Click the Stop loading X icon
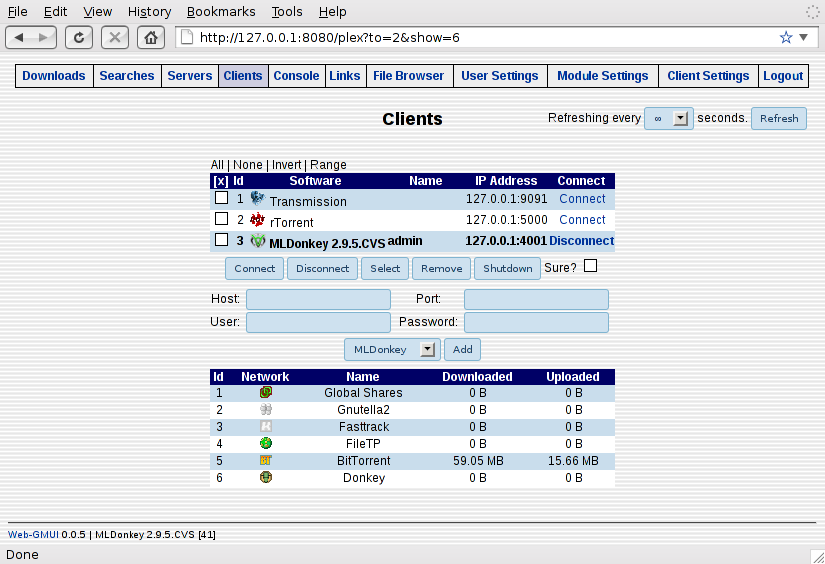The image size is (825, 564). pos(115,37)
